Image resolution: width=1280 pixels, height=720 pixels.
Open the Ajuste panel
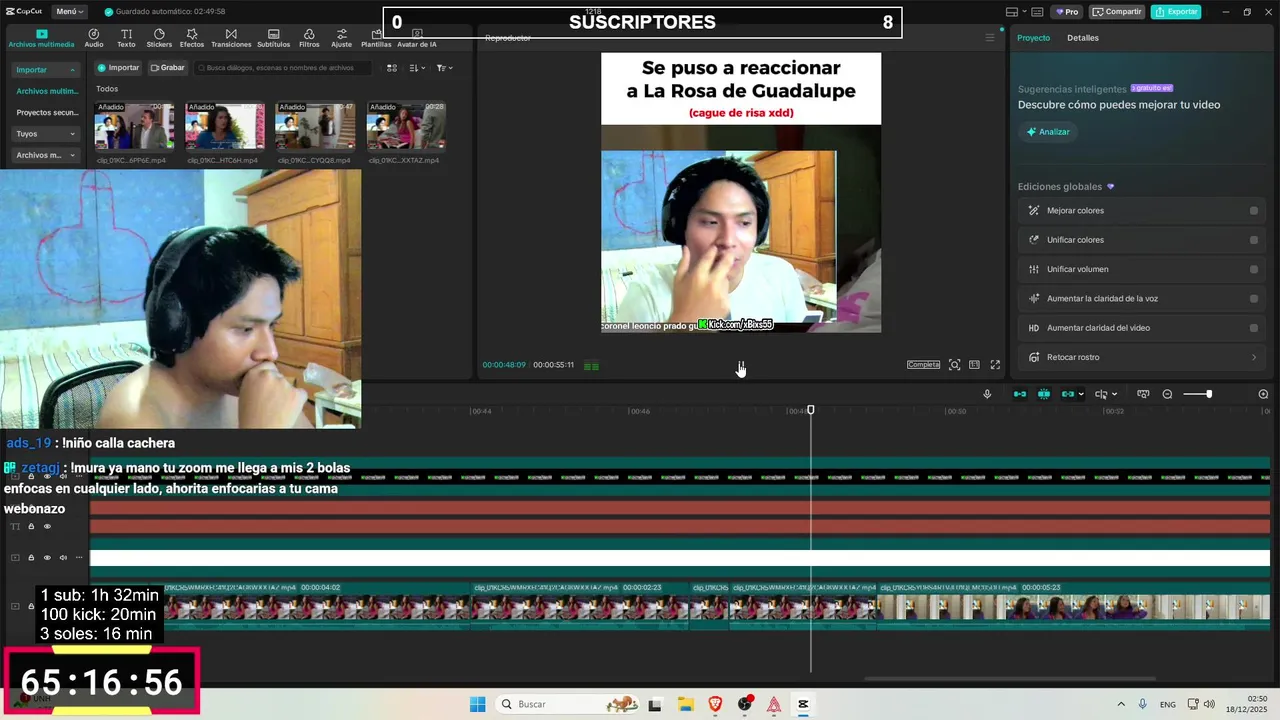point(342,38)
